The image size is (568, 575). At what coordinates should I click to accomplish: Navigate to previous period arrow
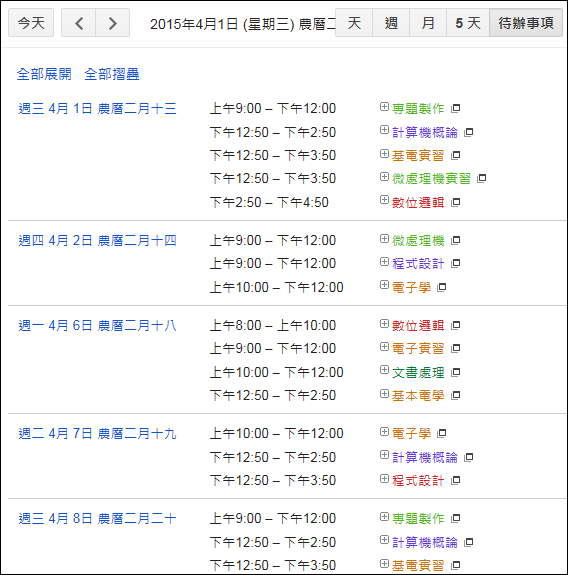coord(78,23)
